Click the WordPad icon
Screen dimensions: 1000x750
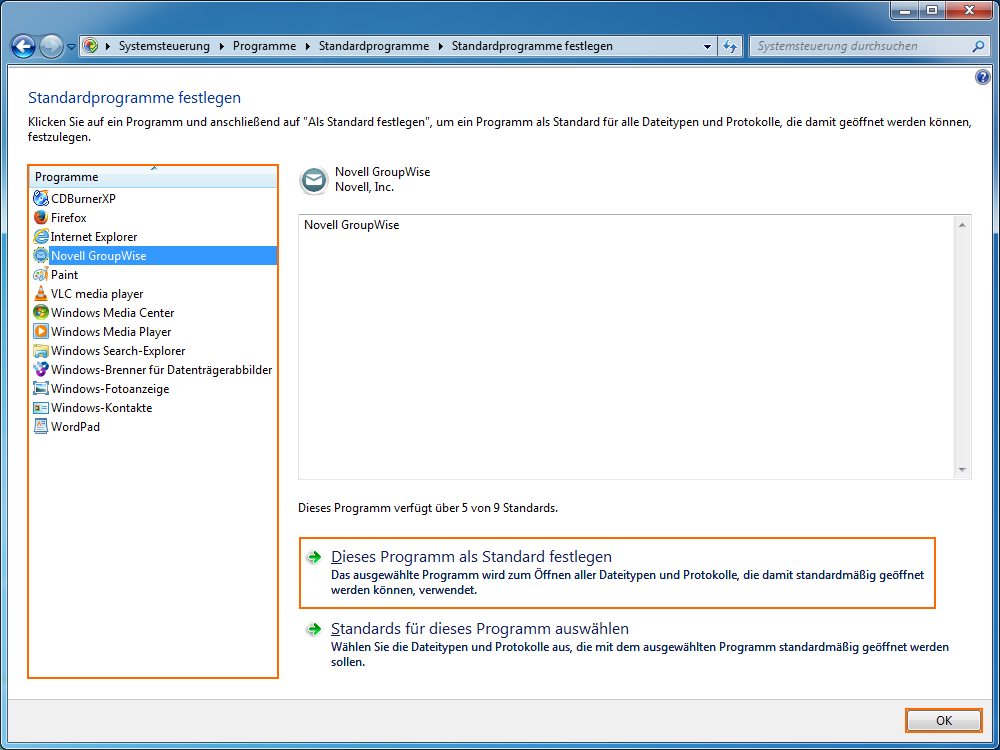click(x=41, y=427)
